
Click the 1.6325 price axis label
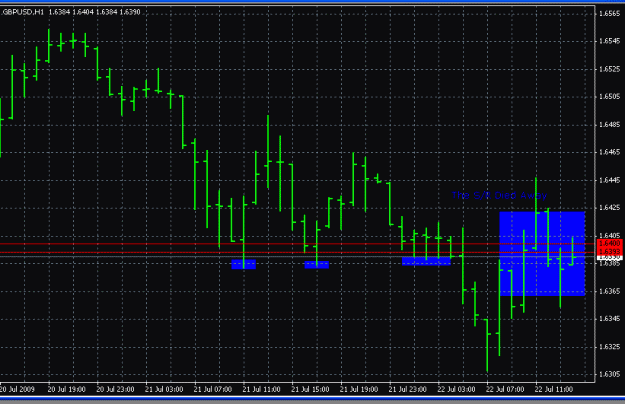609,347
